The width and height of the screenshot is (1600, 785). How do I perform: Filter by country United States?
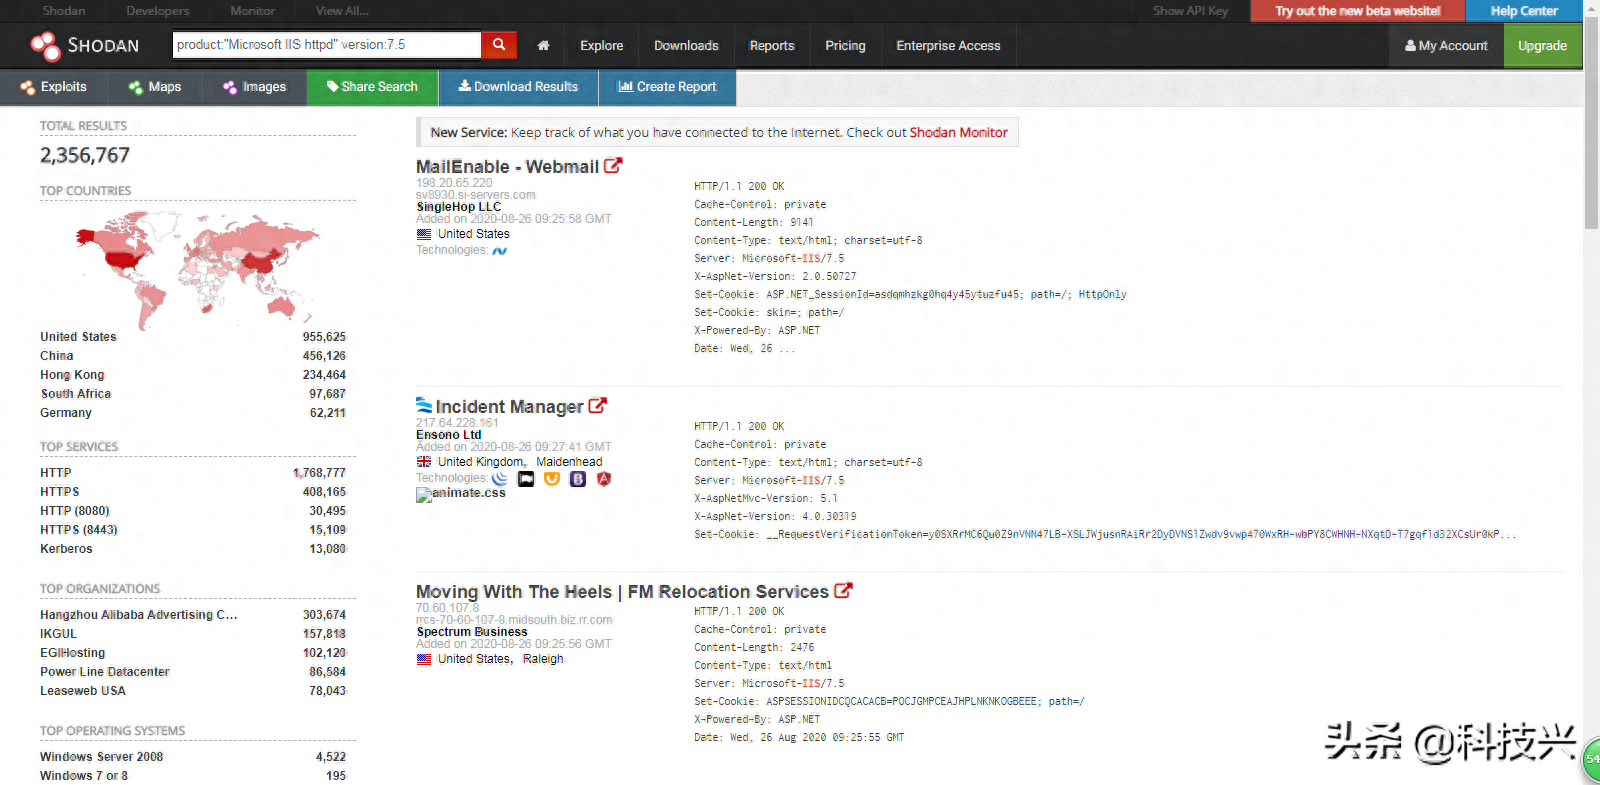[x=78, y=337]
